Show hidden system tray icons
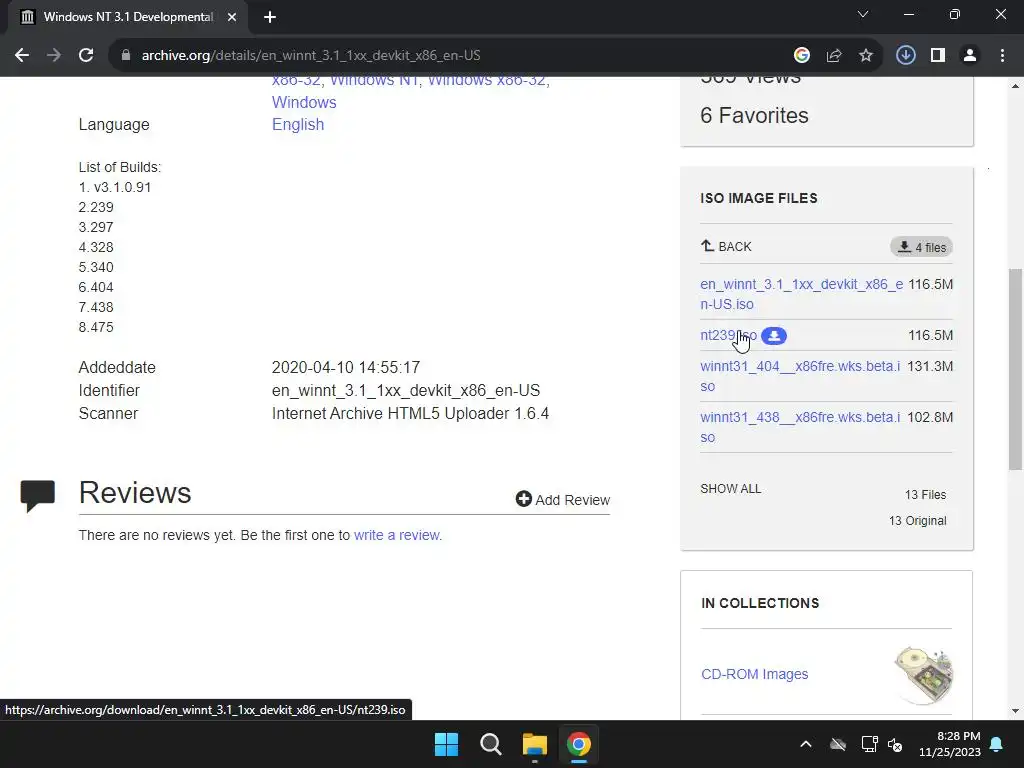This screenshot has height=768, width=1024. (x=806, y=744)
